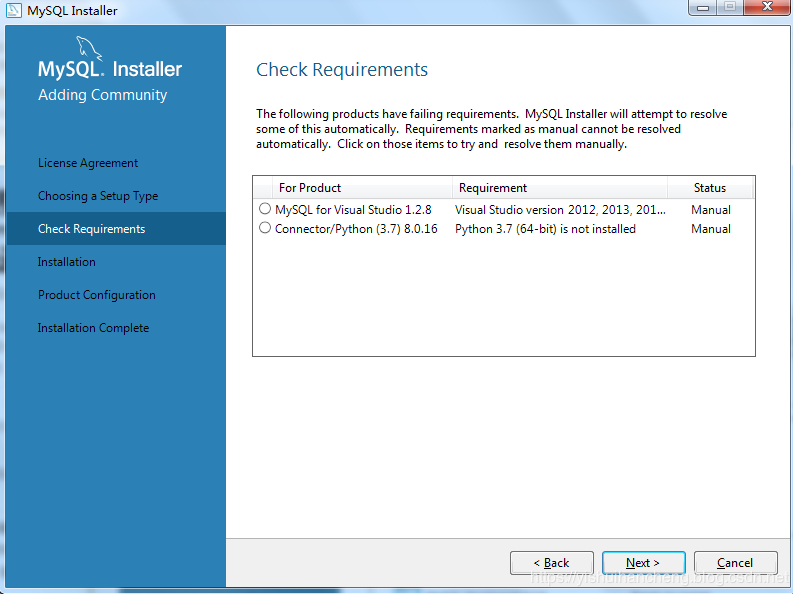The height and width of the screenshot is (594, 793).
Task: Click 'Python 3.7 (64-bit) is not installed' cell
Action: 545,229
